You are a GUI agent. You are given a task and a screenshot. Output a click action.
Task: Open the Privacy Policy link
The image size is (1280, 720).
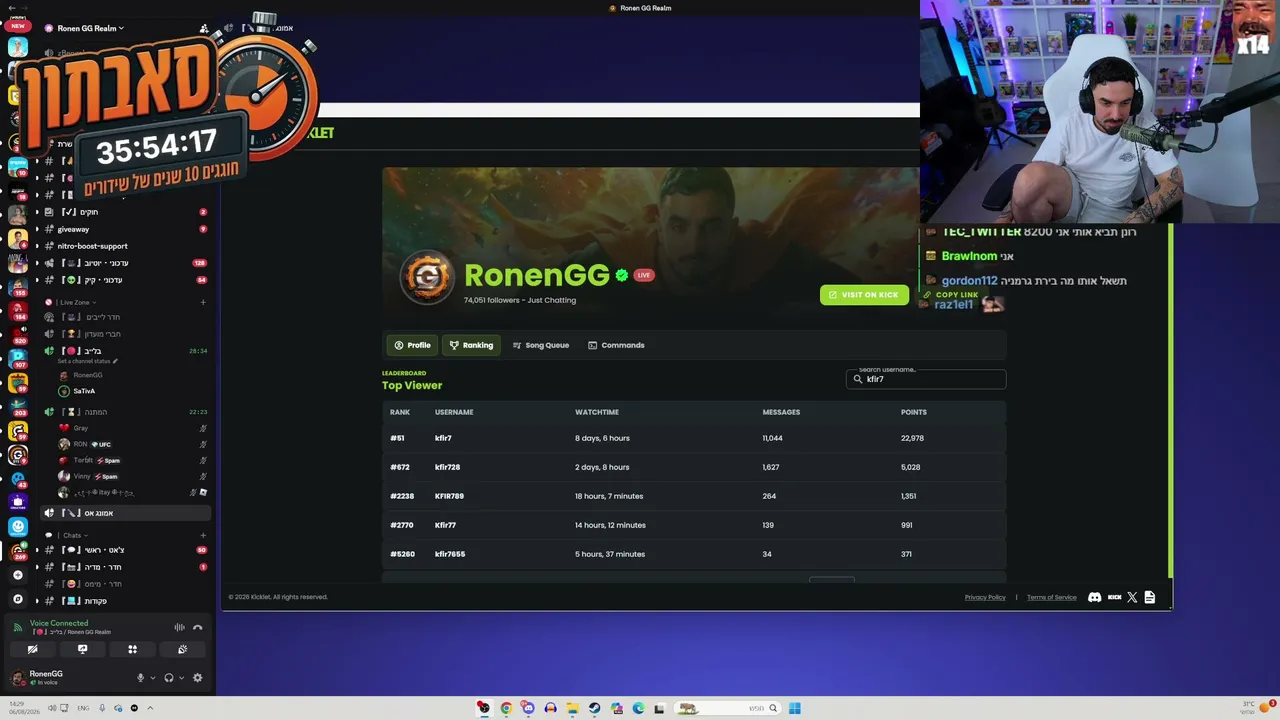(x=985, y=597)
